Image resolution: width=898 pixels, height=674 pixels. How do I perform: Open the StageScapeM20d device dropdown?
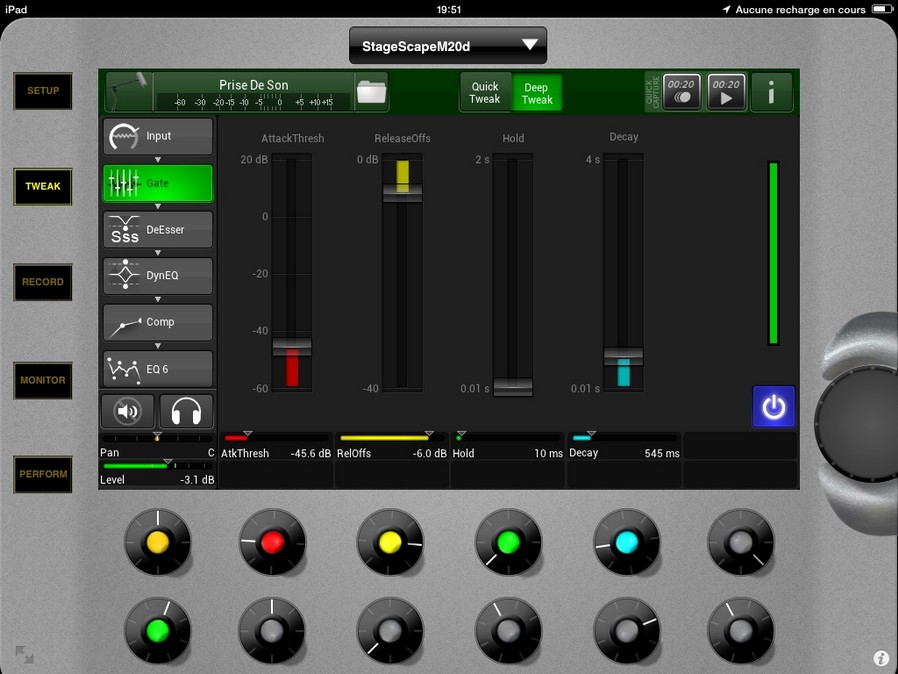click(x=448, y=46)
